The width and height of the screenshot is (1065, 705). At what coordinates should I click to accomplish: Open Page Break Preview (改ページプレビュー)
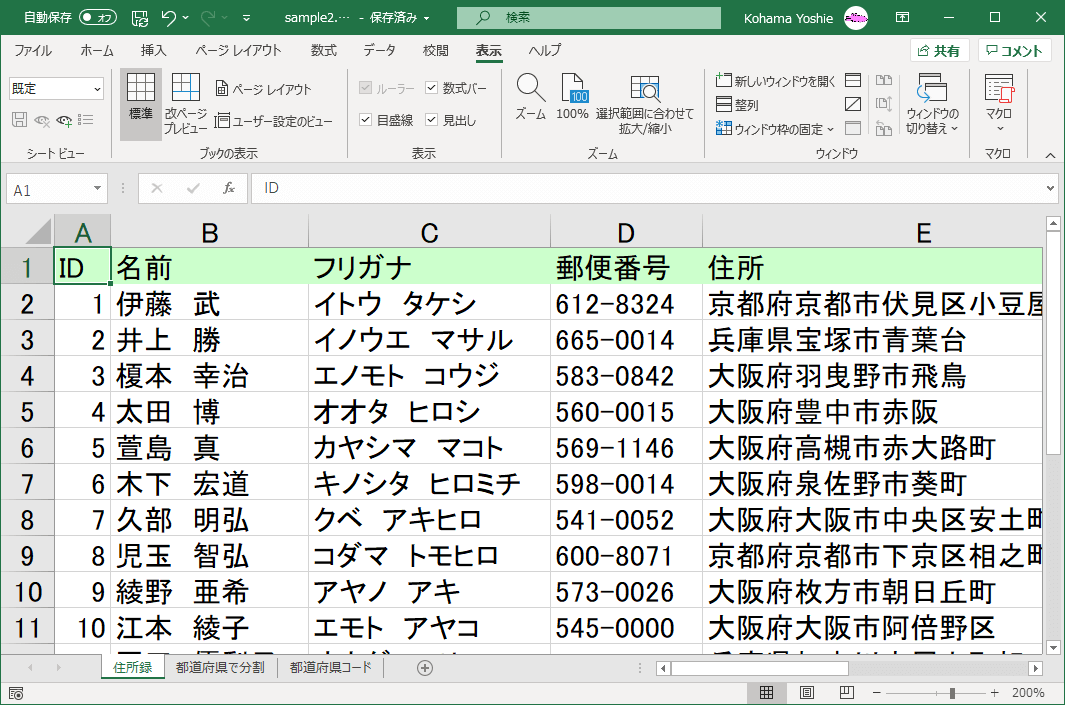click(x=185, y=103)
